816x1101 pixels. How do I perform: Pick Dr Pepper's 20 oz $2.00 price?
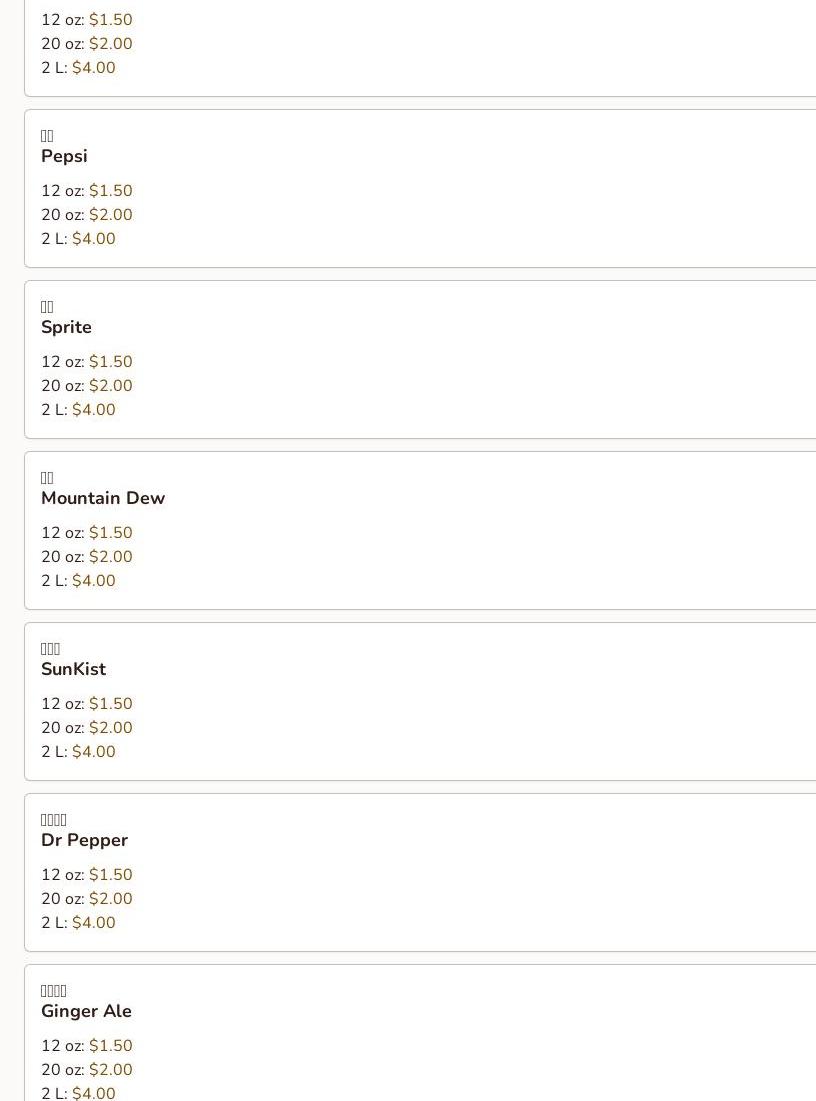(110, 899)
